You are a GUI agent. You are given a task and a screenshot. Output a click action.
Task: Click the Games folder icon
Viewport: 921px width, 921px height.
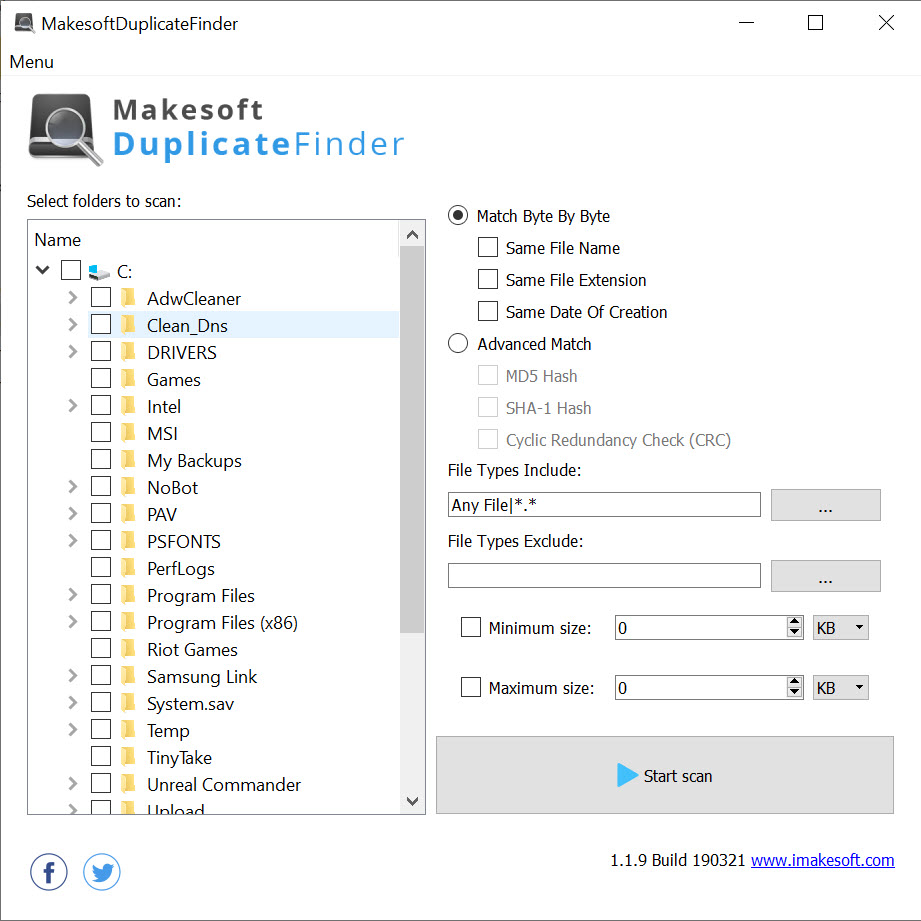[128, 379]
